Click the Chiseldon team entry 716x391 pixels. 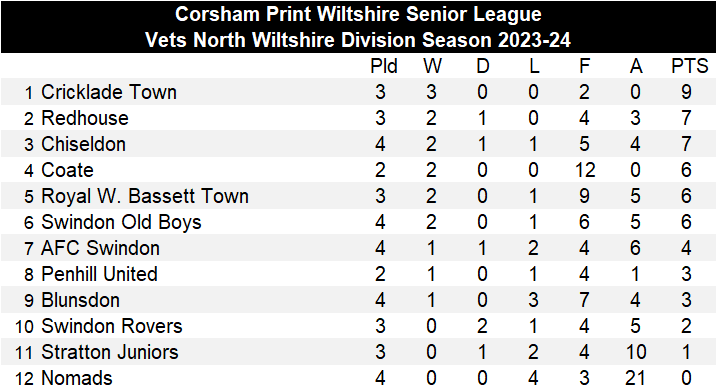[x=84, y=144]
